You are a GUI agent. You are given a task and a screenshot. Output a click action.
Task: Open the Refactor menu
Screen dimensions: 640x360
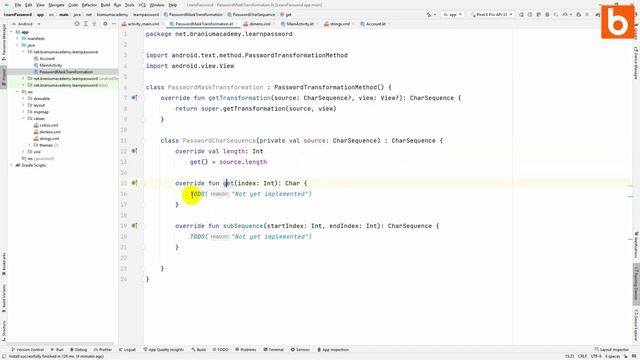(89, 5)
